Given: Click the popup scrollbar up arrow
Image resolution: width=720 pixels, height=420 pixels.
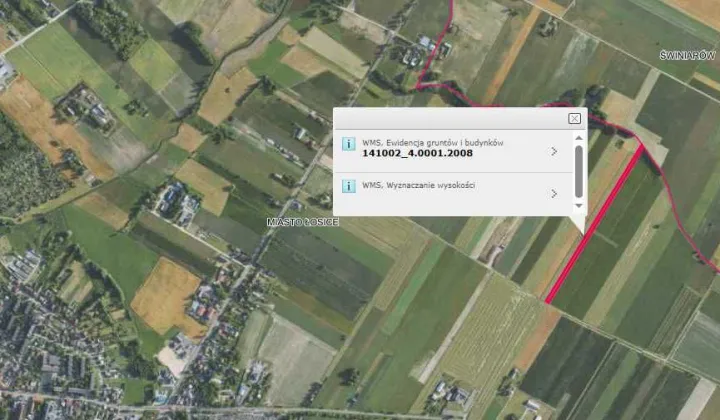Looking at the screenshot, I should coord(579,138).
